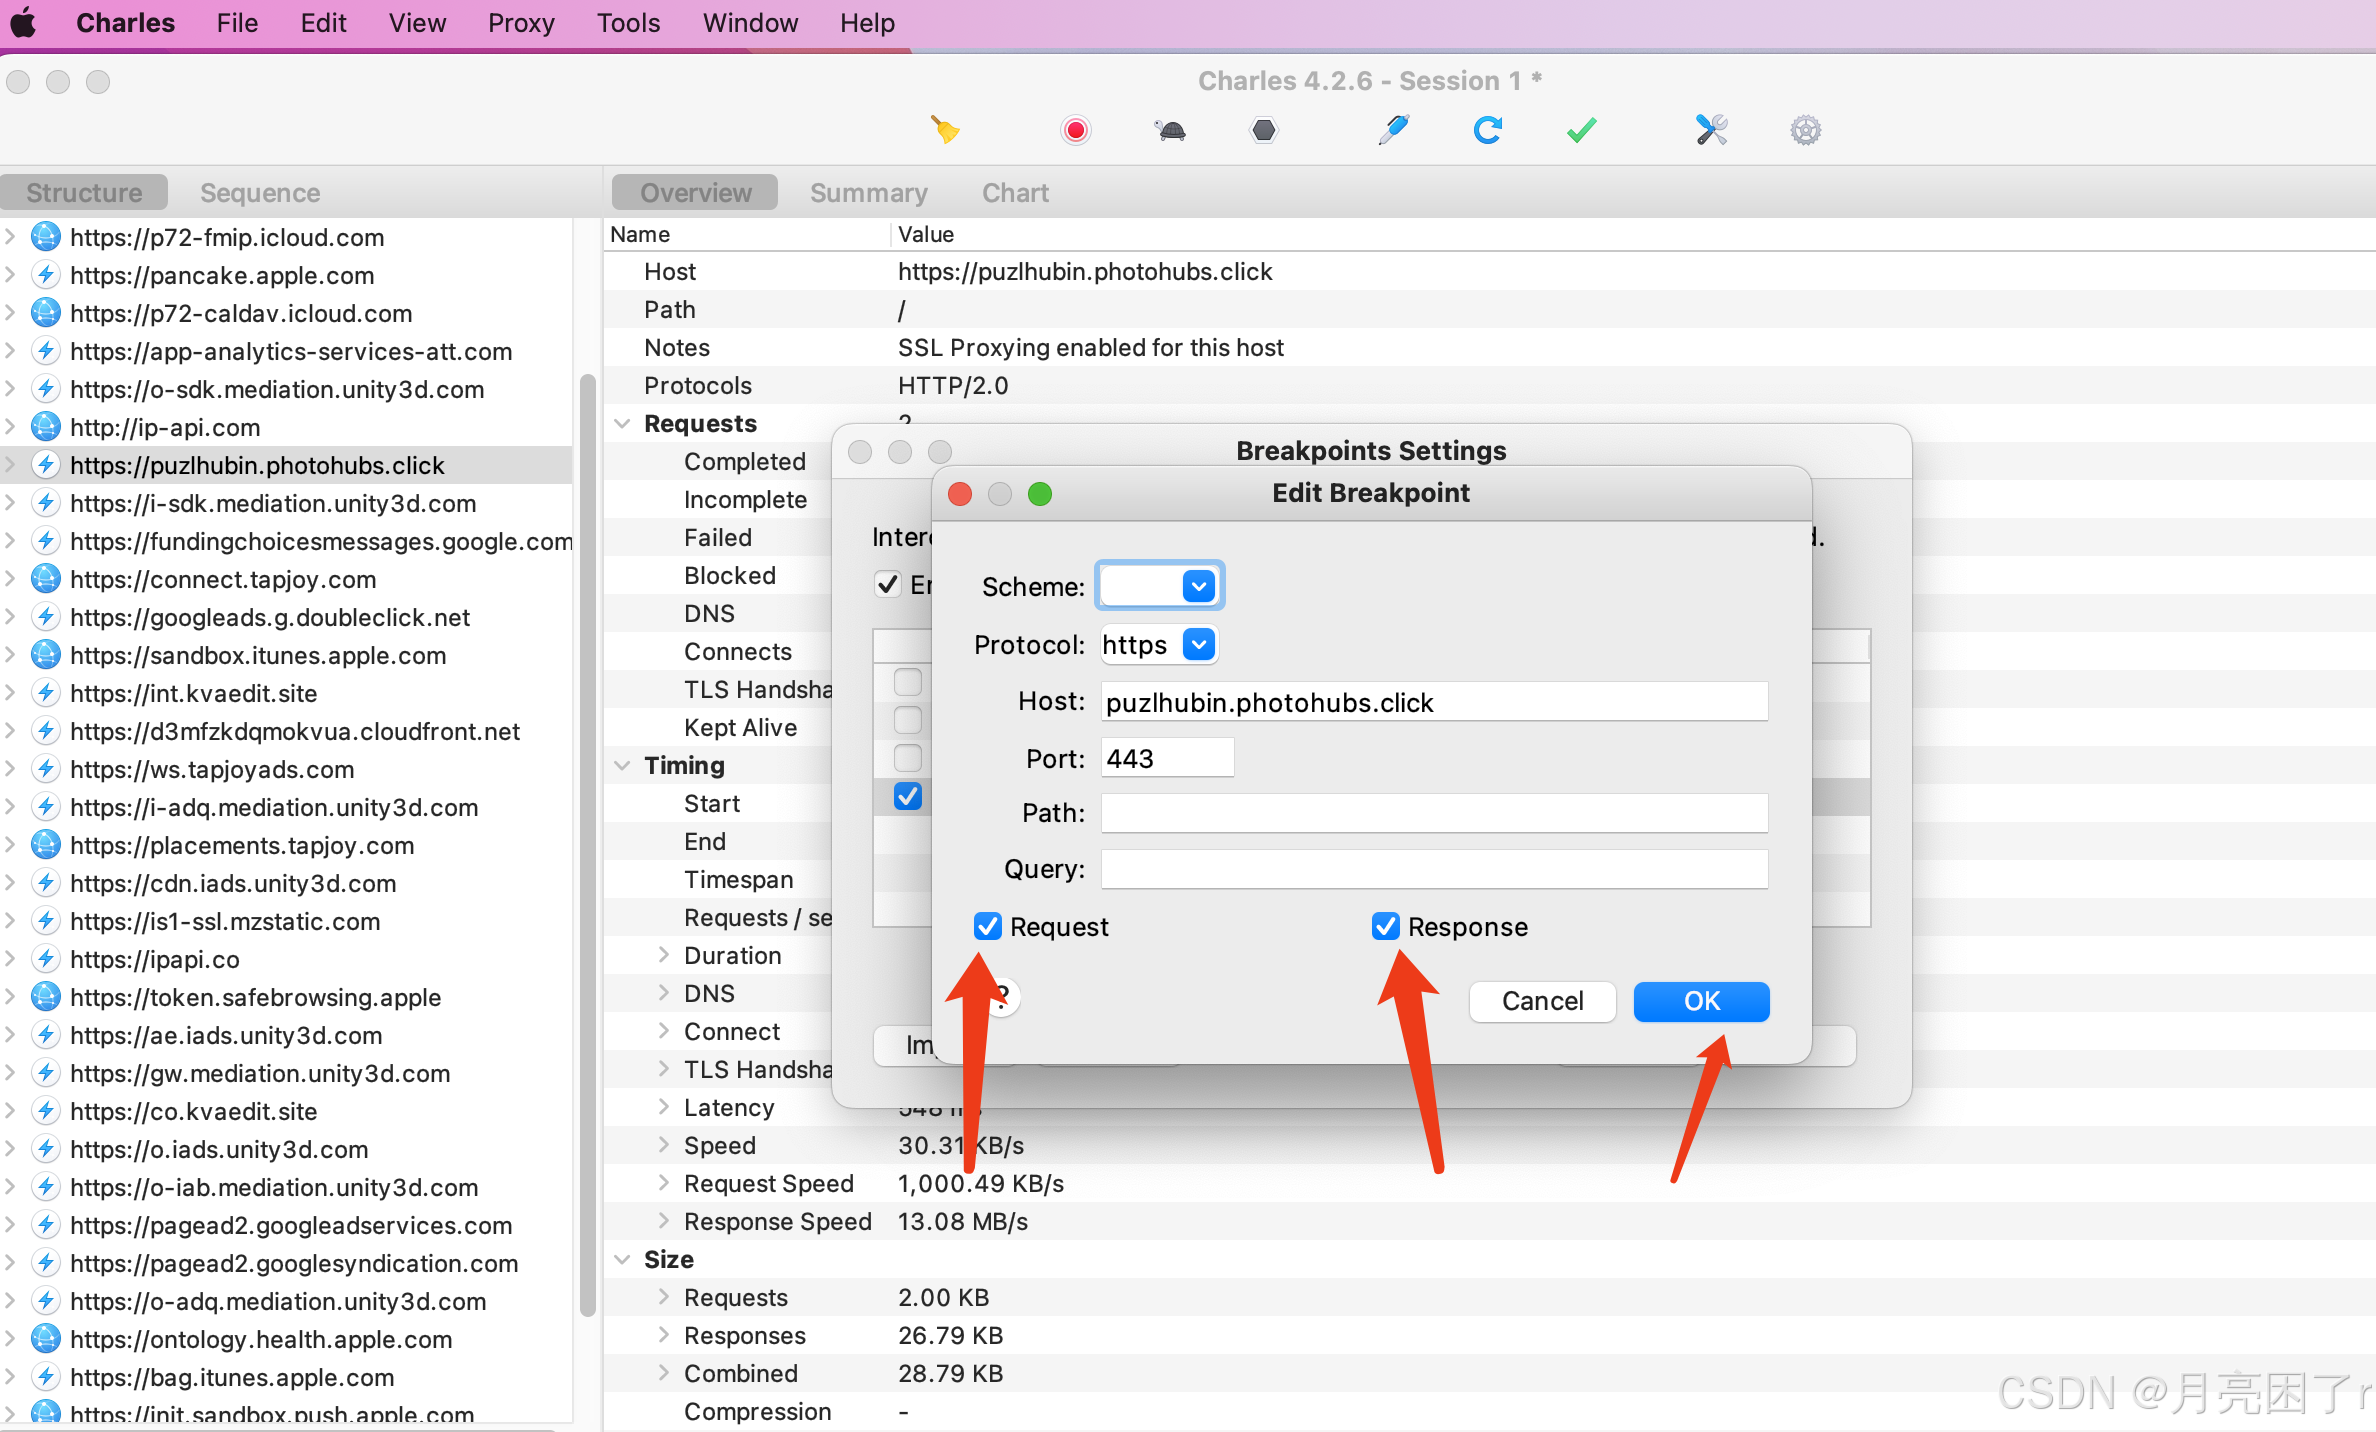This screenshot has width=2376, height=1432.
Task: Open the Window menu
Action: [750, 23]
